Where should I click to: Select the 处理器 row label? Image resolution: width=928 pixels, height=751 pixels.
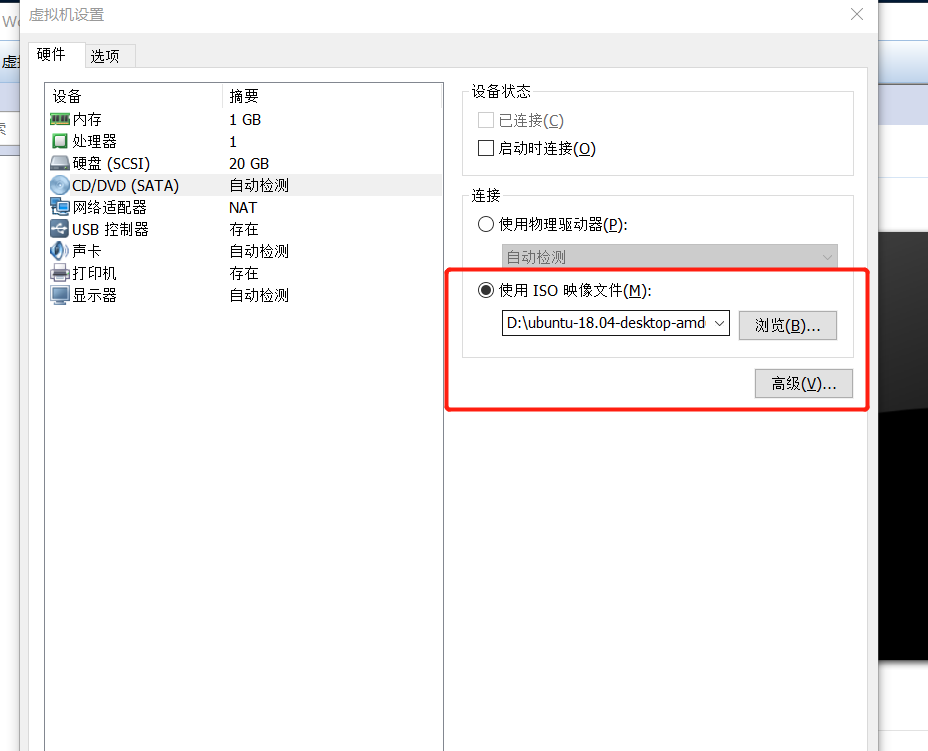[x=95, y=141]
